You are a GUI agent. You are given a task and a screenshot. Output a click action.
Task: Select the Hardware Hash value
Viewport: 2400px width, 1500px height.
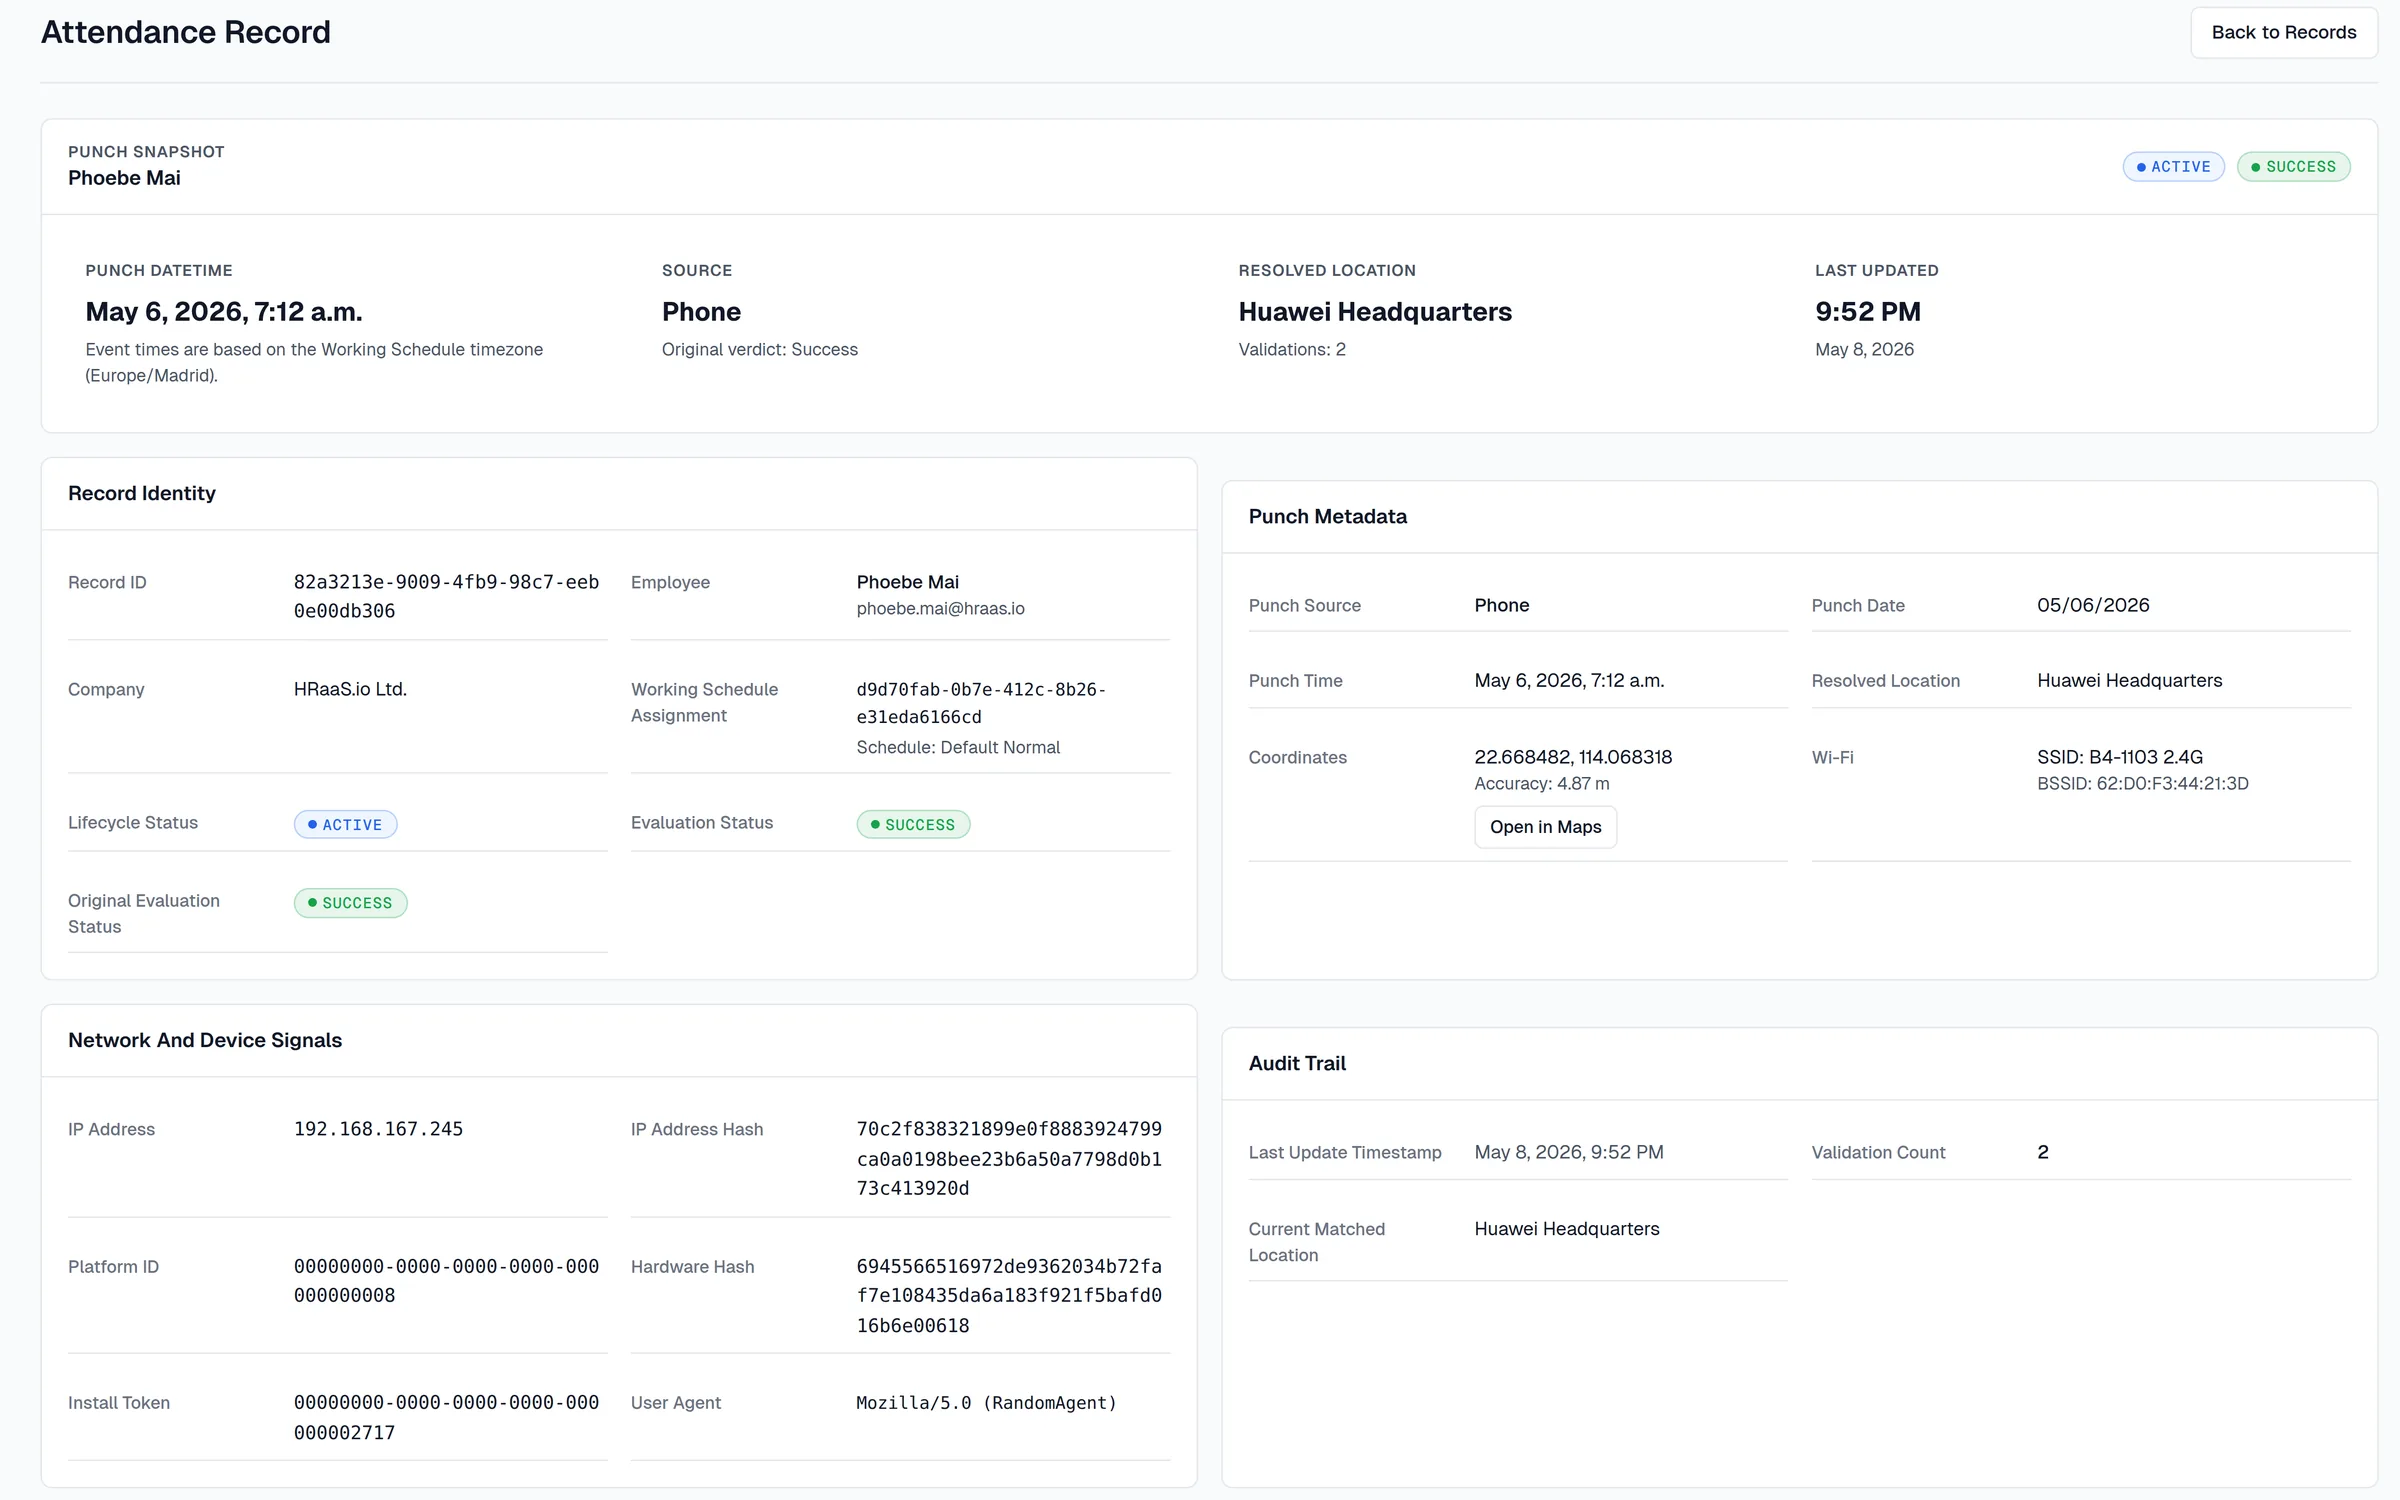pos(1009,1295)
